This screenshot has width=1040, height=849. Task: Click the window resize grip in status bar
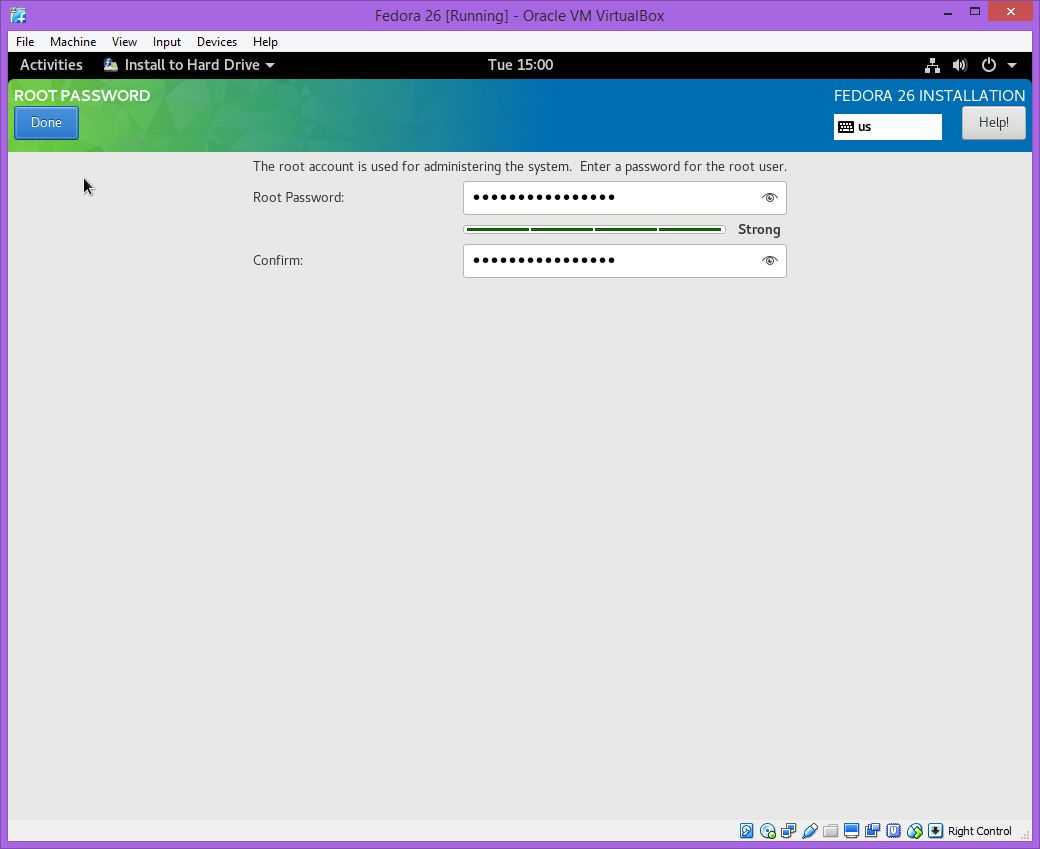click(1025, 834)
